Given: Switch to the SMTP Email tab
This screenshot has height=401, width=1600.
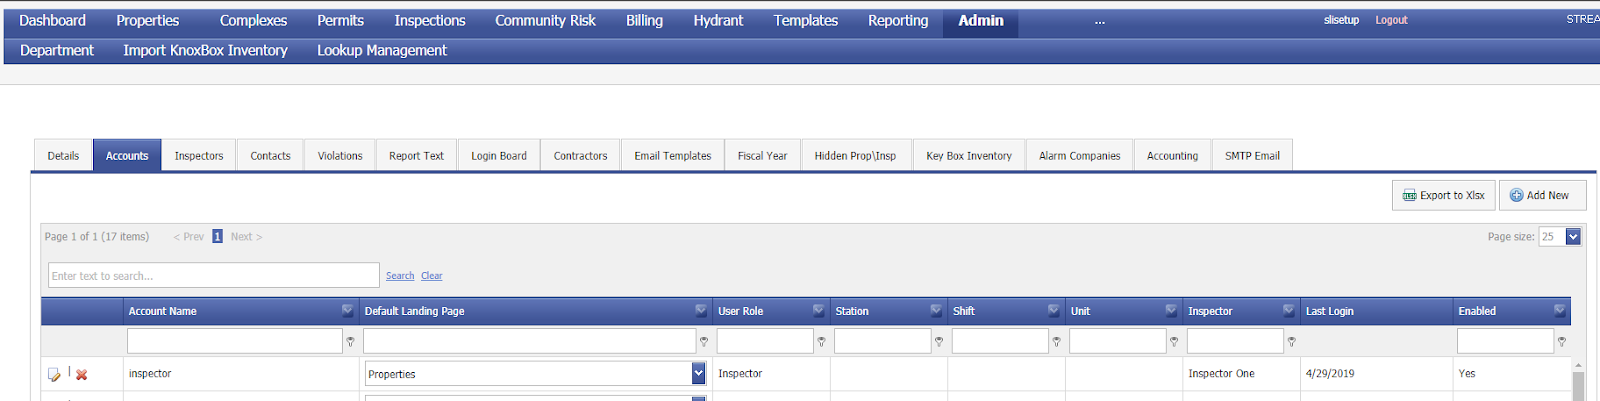Looking at the screenshot, I should [1252, 156].
